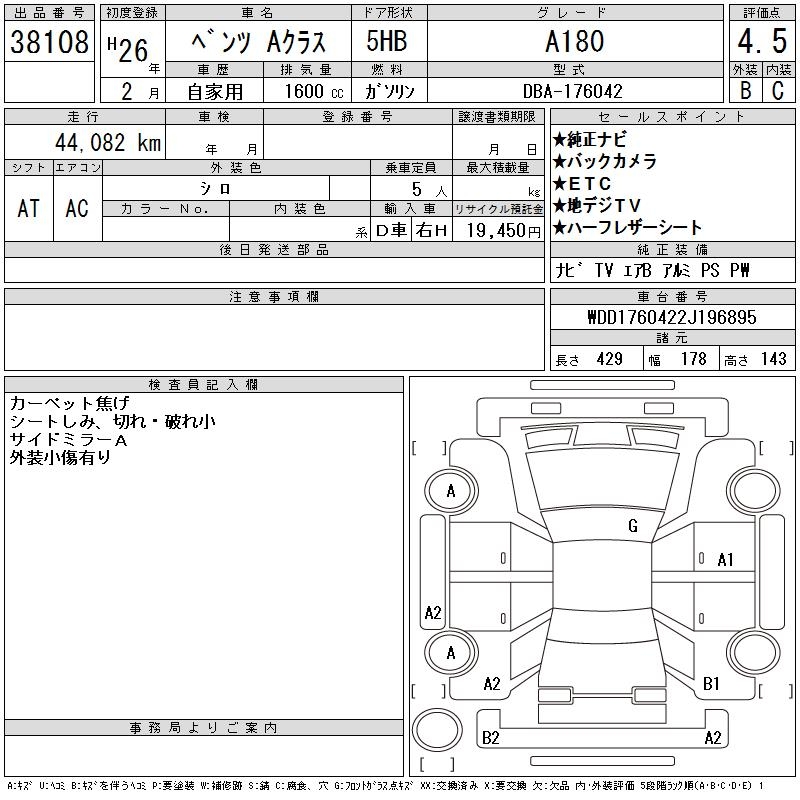Screen dimensions: 800x800
Task: Click sales point ★地デジTV
Action: [x=596, y=206]
